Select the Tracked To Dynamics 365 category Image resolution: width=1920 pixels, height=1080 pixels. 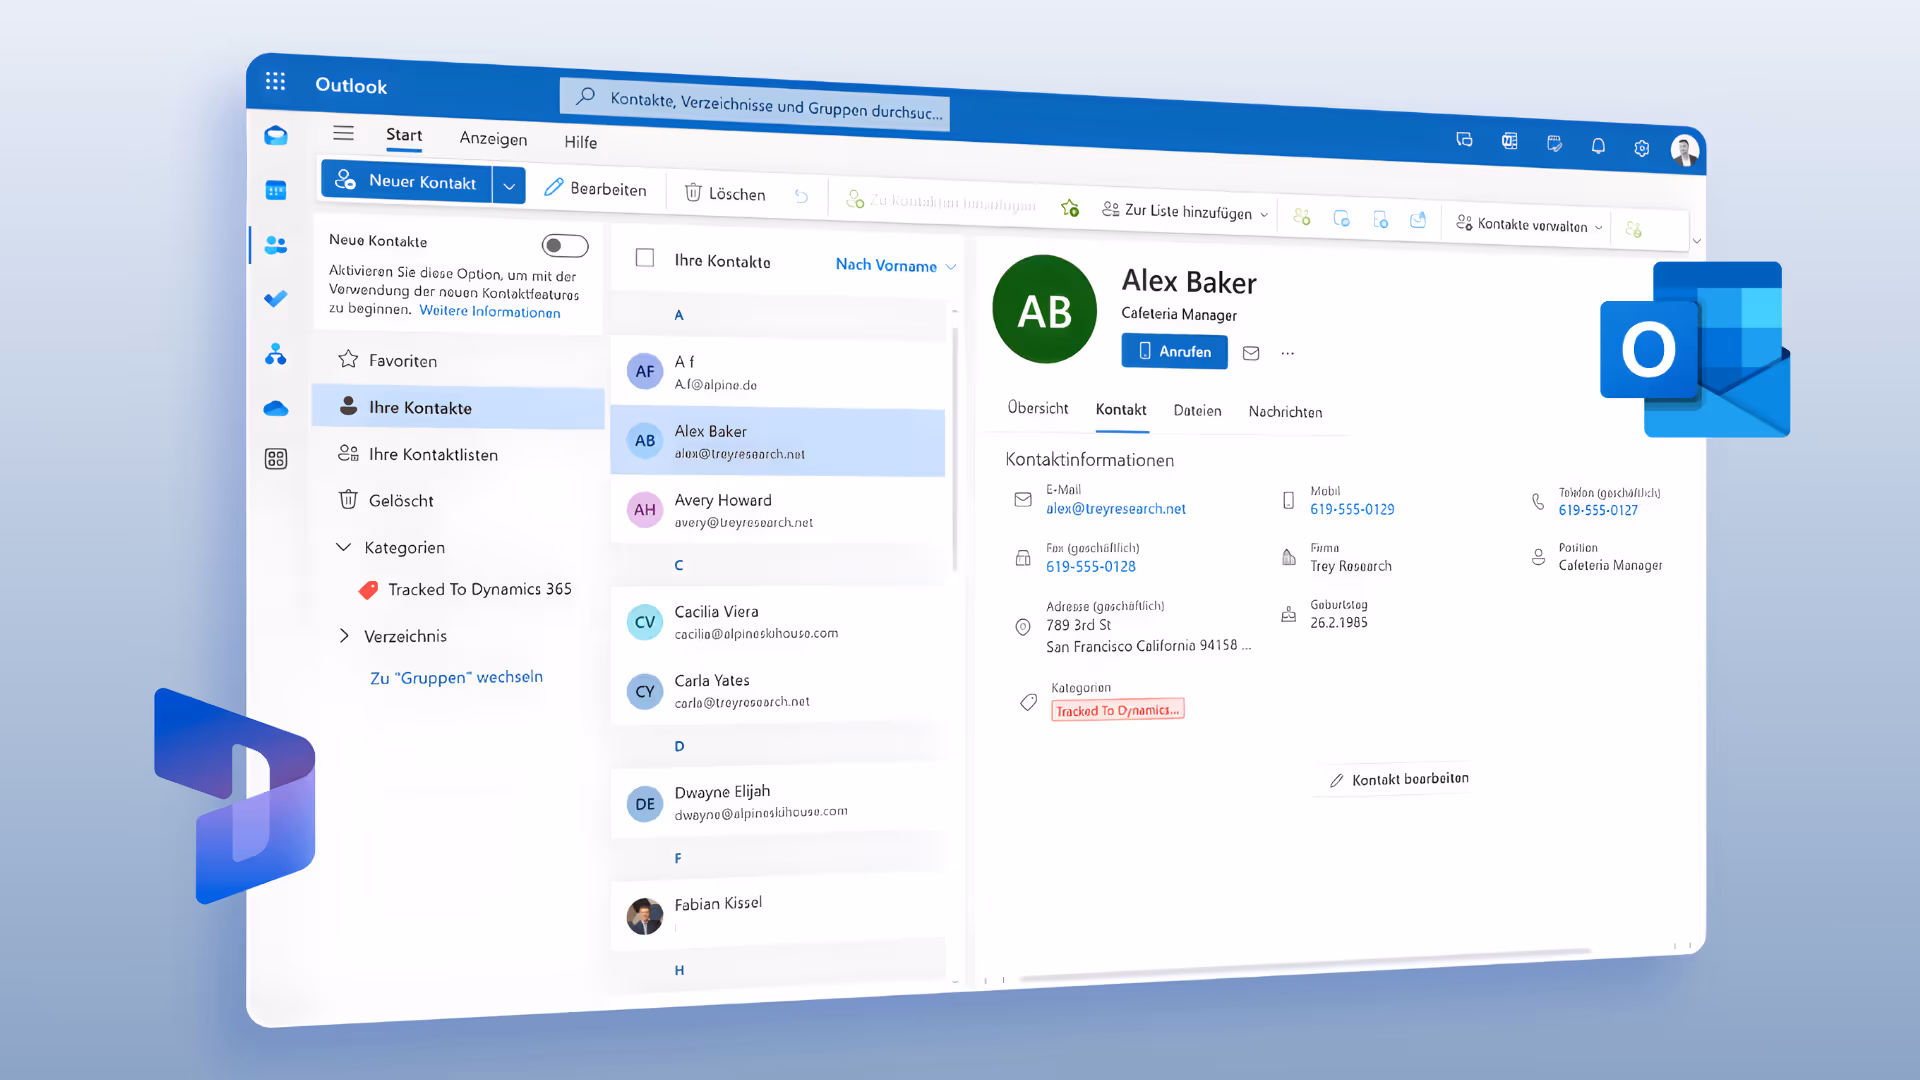(465, 589)
